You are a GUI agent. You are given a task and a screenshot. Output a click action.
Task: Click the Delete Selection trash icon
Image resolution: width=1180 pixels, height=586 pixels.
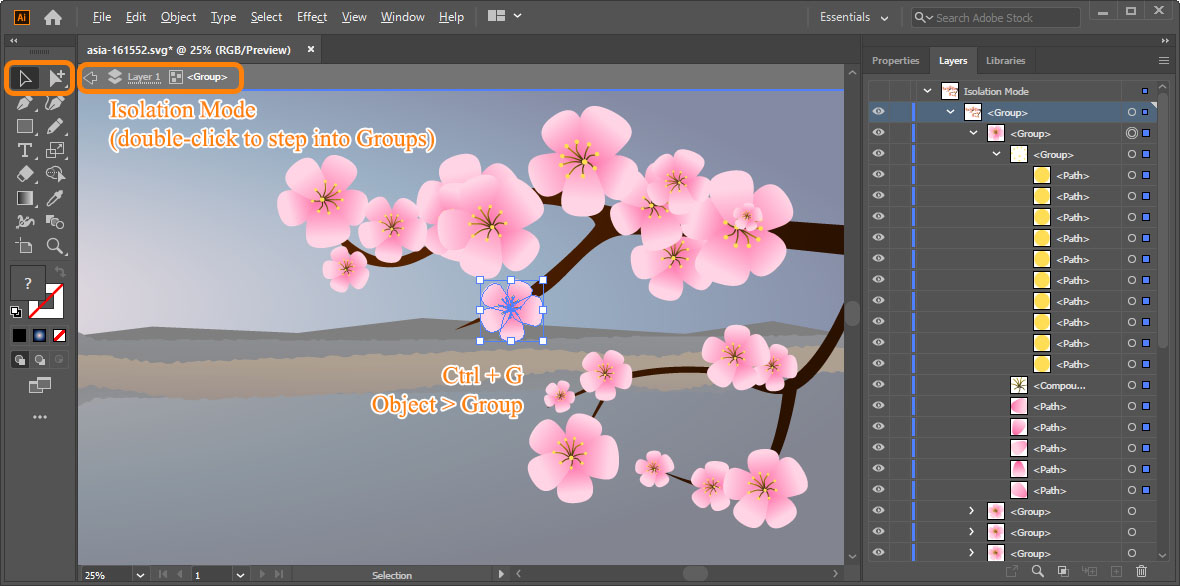point(1142,571)
